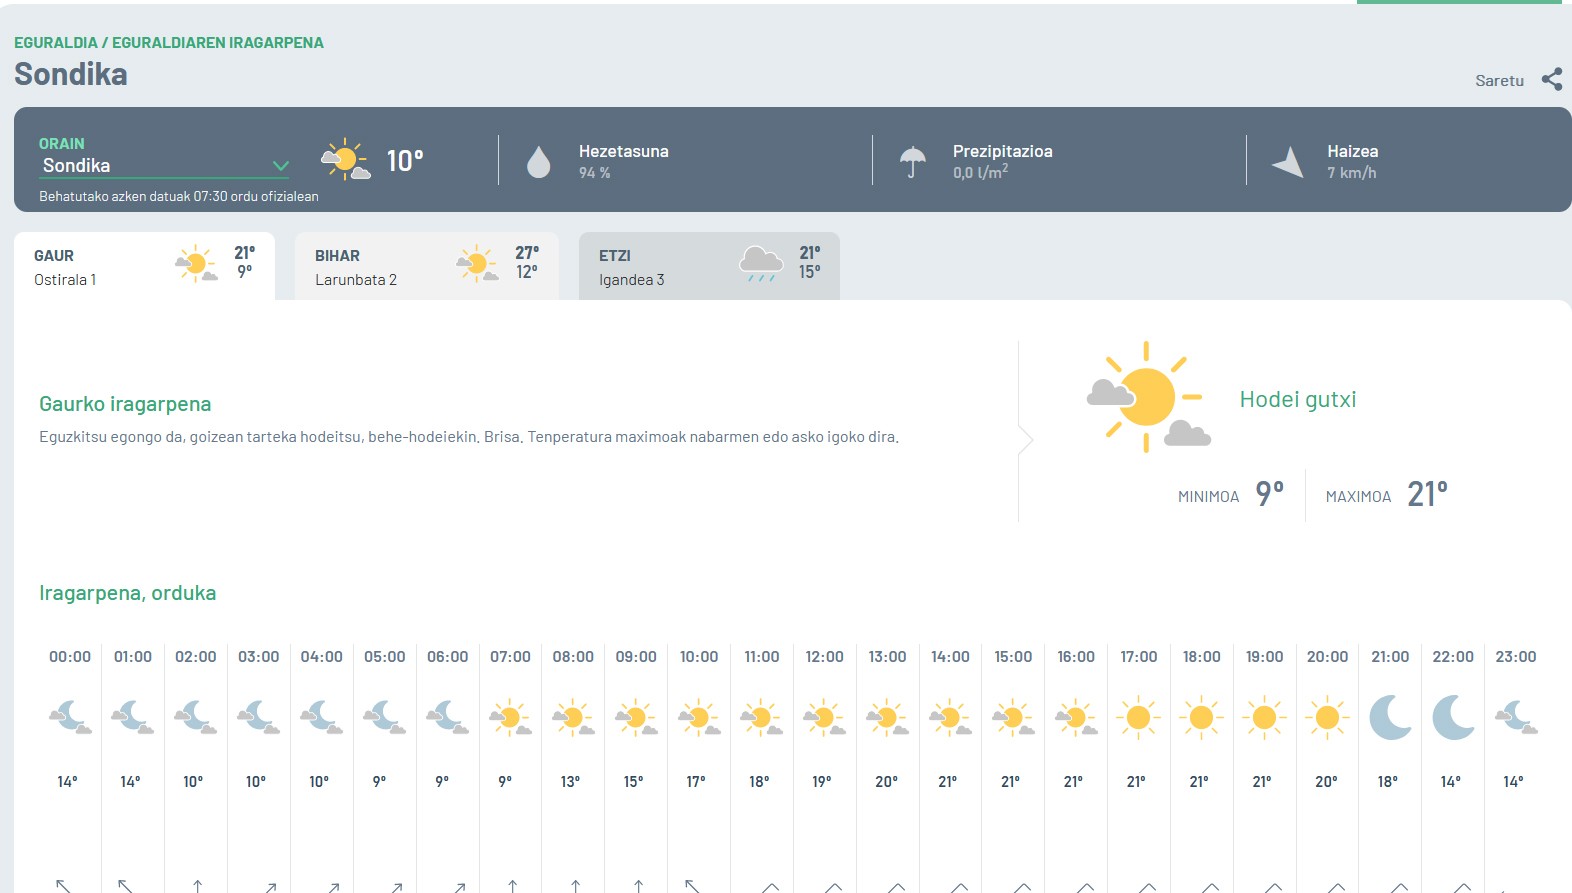The height and width of the screenshot is (893, 1572).
Task: Click the MINIMOA 9° value
Action: point(1269,494)
